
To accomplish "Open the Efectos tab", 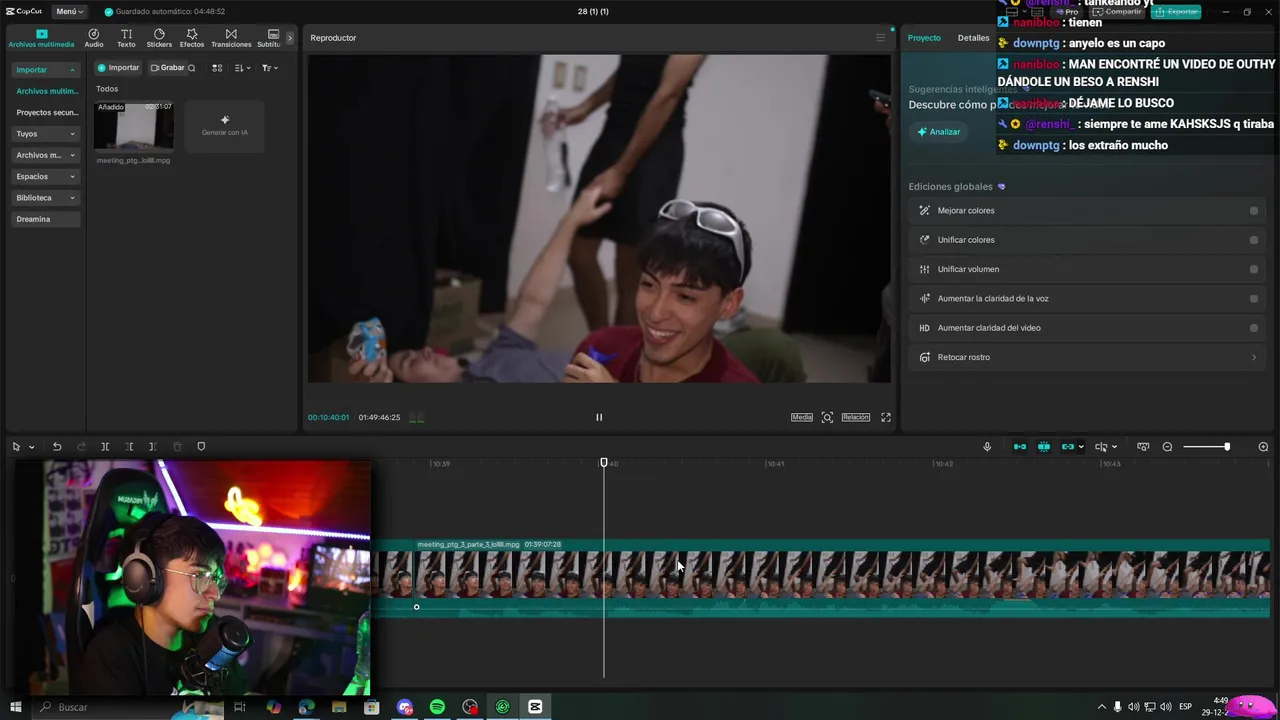I will point(192,38).
